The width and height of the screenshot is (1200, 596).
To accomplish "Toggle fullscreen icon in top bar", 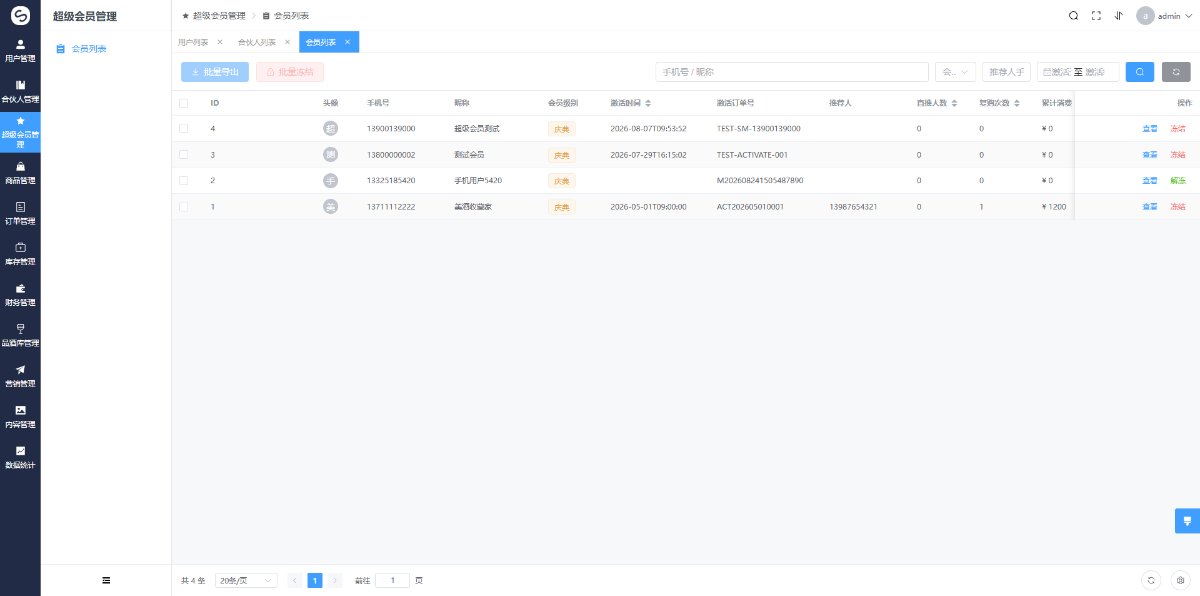I will (1096, 16).
